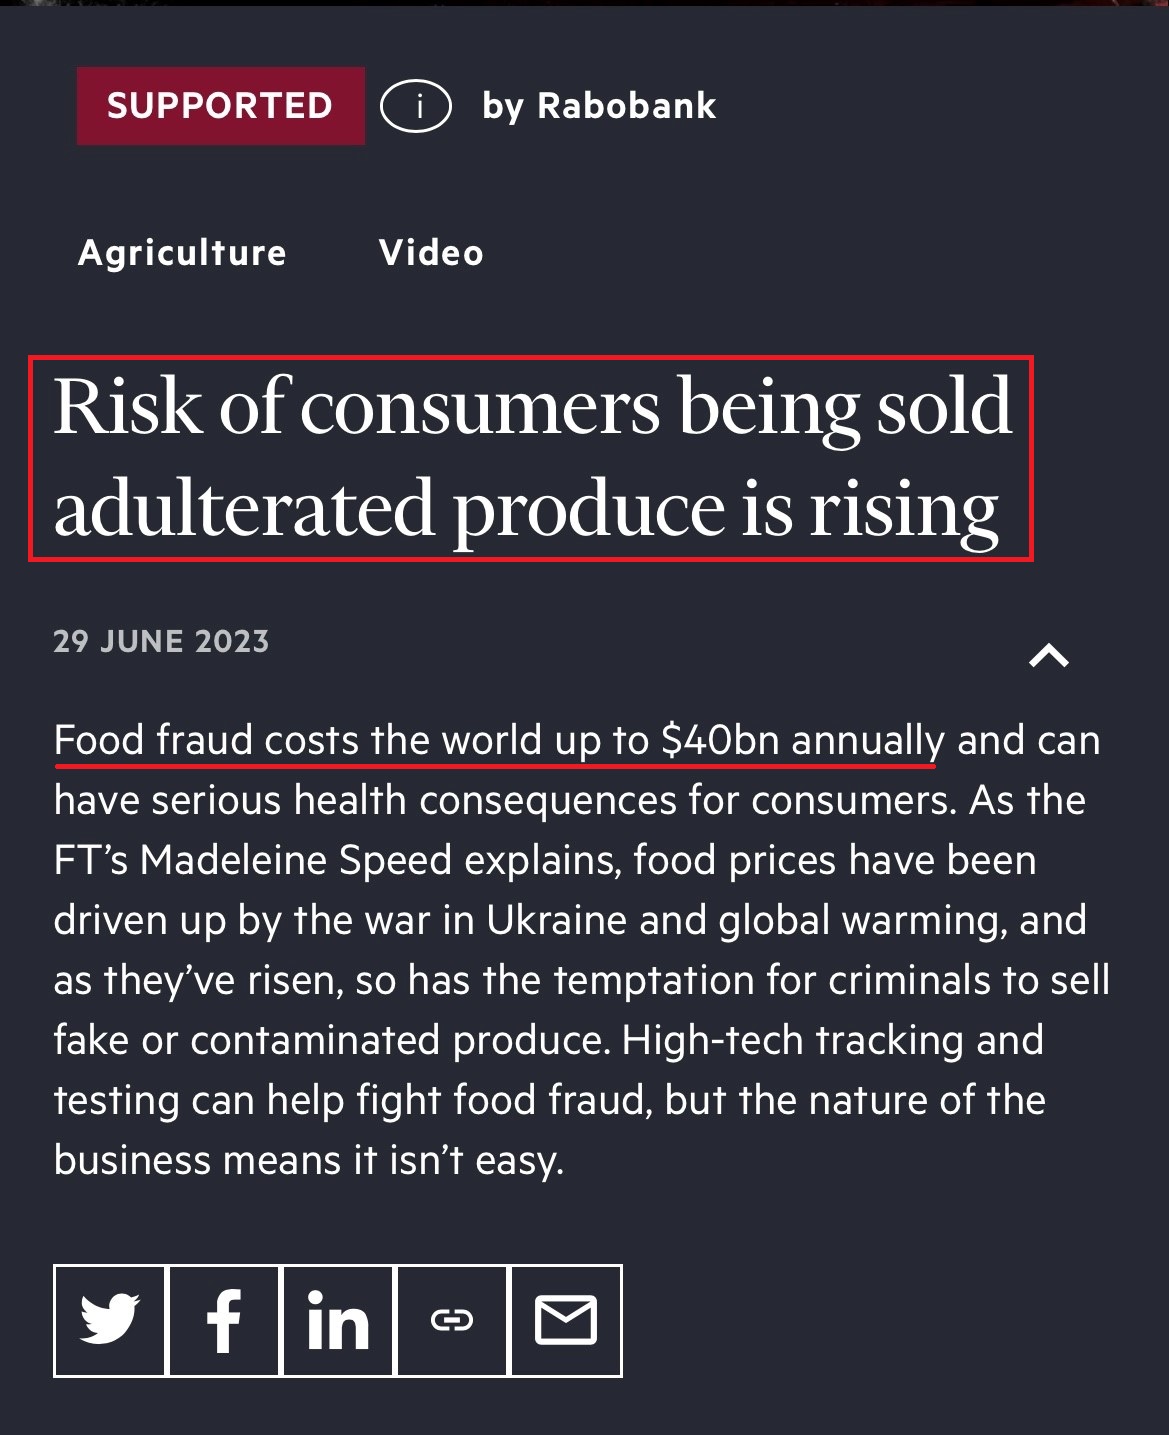Screen dimensions: 1169x1435
Task: Click the word 'Risk' in headline
Action: coord(127,407)
